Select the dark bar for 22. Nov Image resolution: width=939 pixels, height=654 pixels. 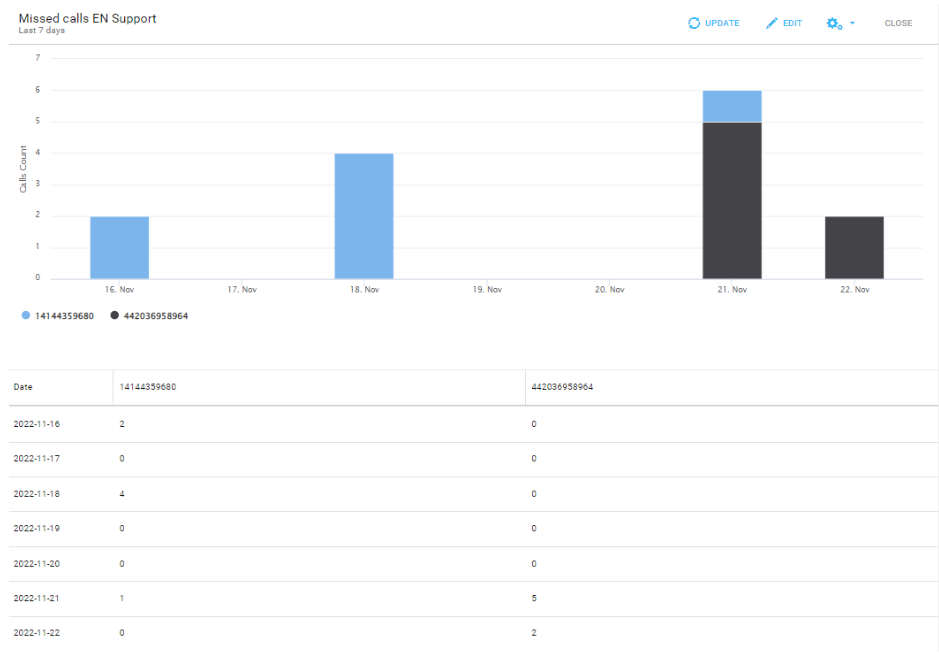854,247
